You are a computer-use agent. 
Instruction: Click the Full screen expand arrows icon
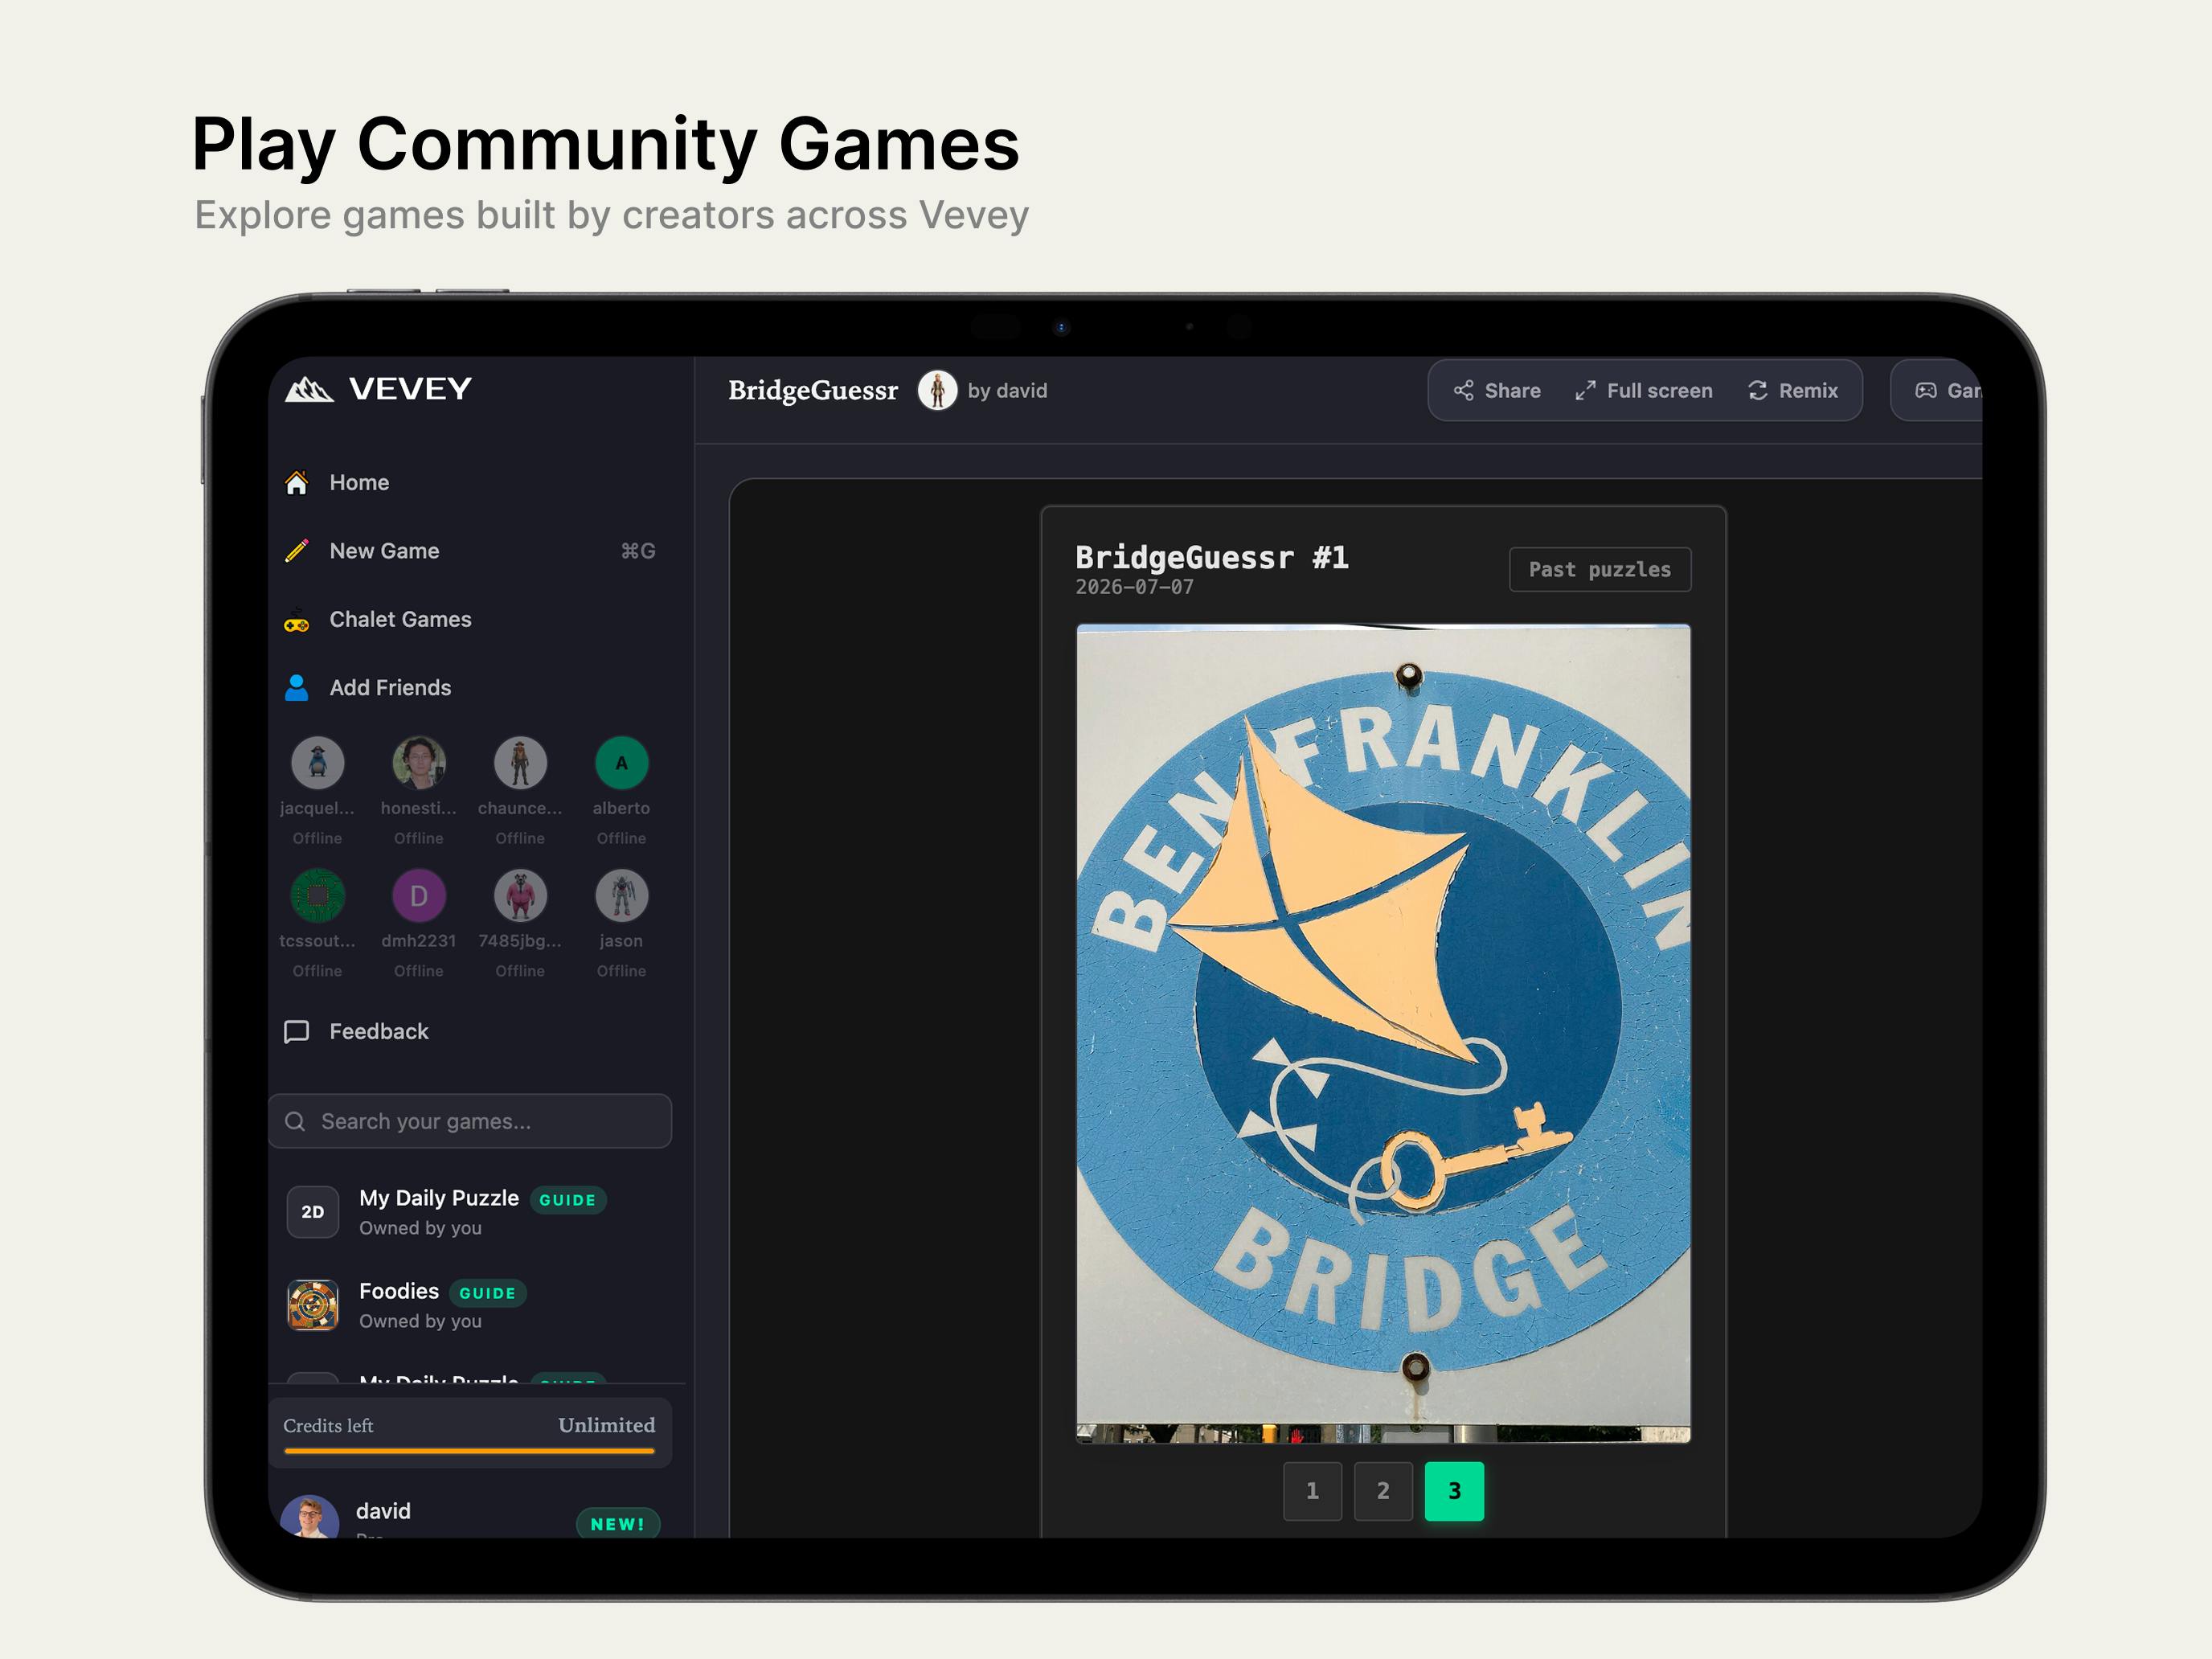[1586, 391]
